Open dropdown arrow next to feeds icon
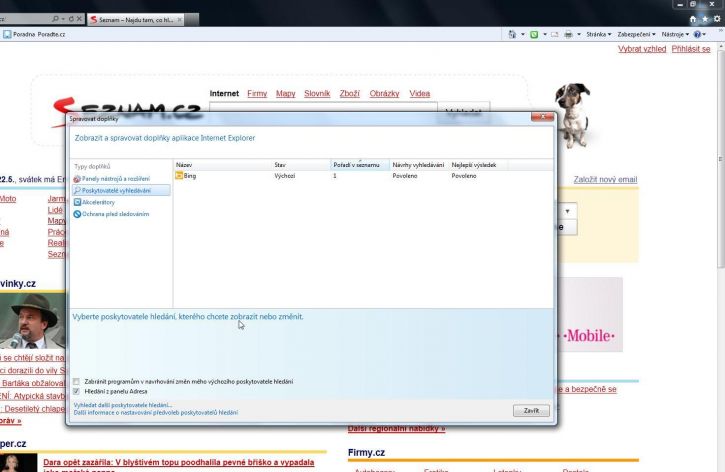The image size is (725, 472). [545, 34]
